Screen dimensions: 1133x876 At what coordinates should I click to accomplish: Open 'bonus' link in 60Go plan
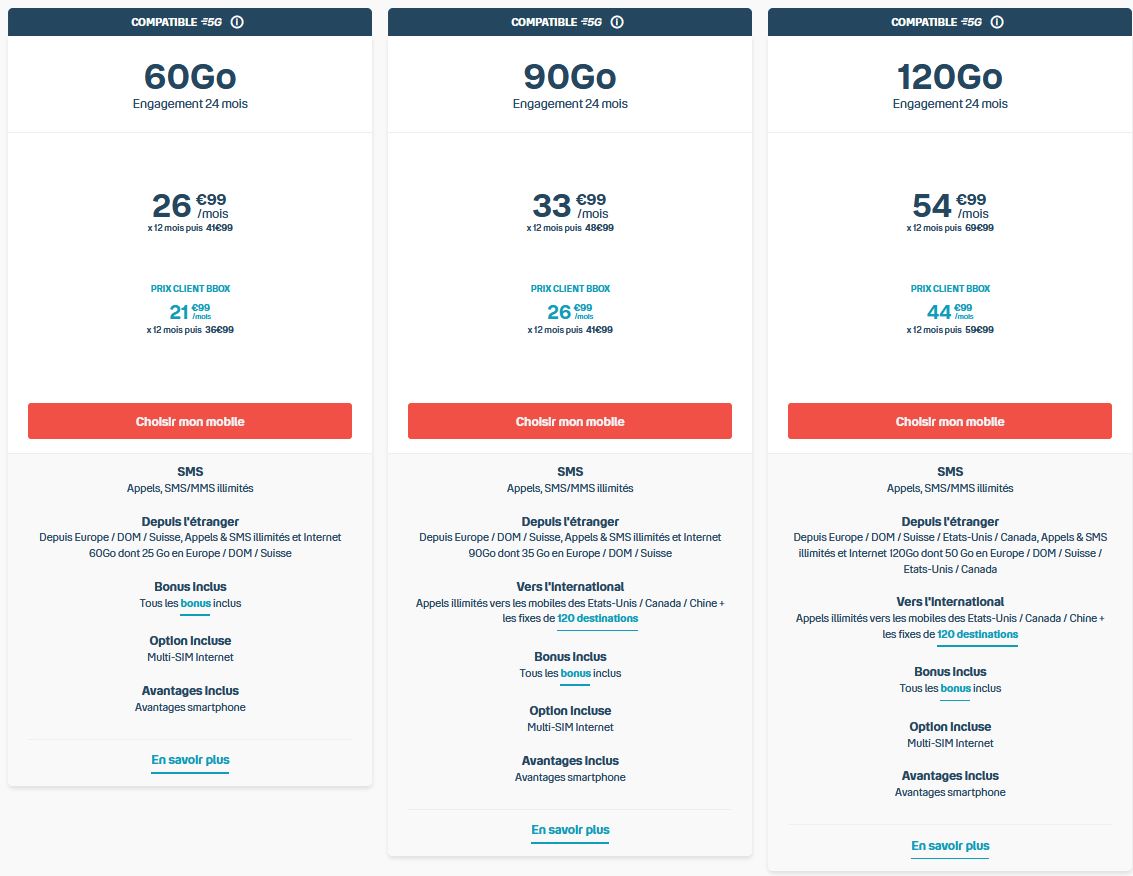[196, 604]
